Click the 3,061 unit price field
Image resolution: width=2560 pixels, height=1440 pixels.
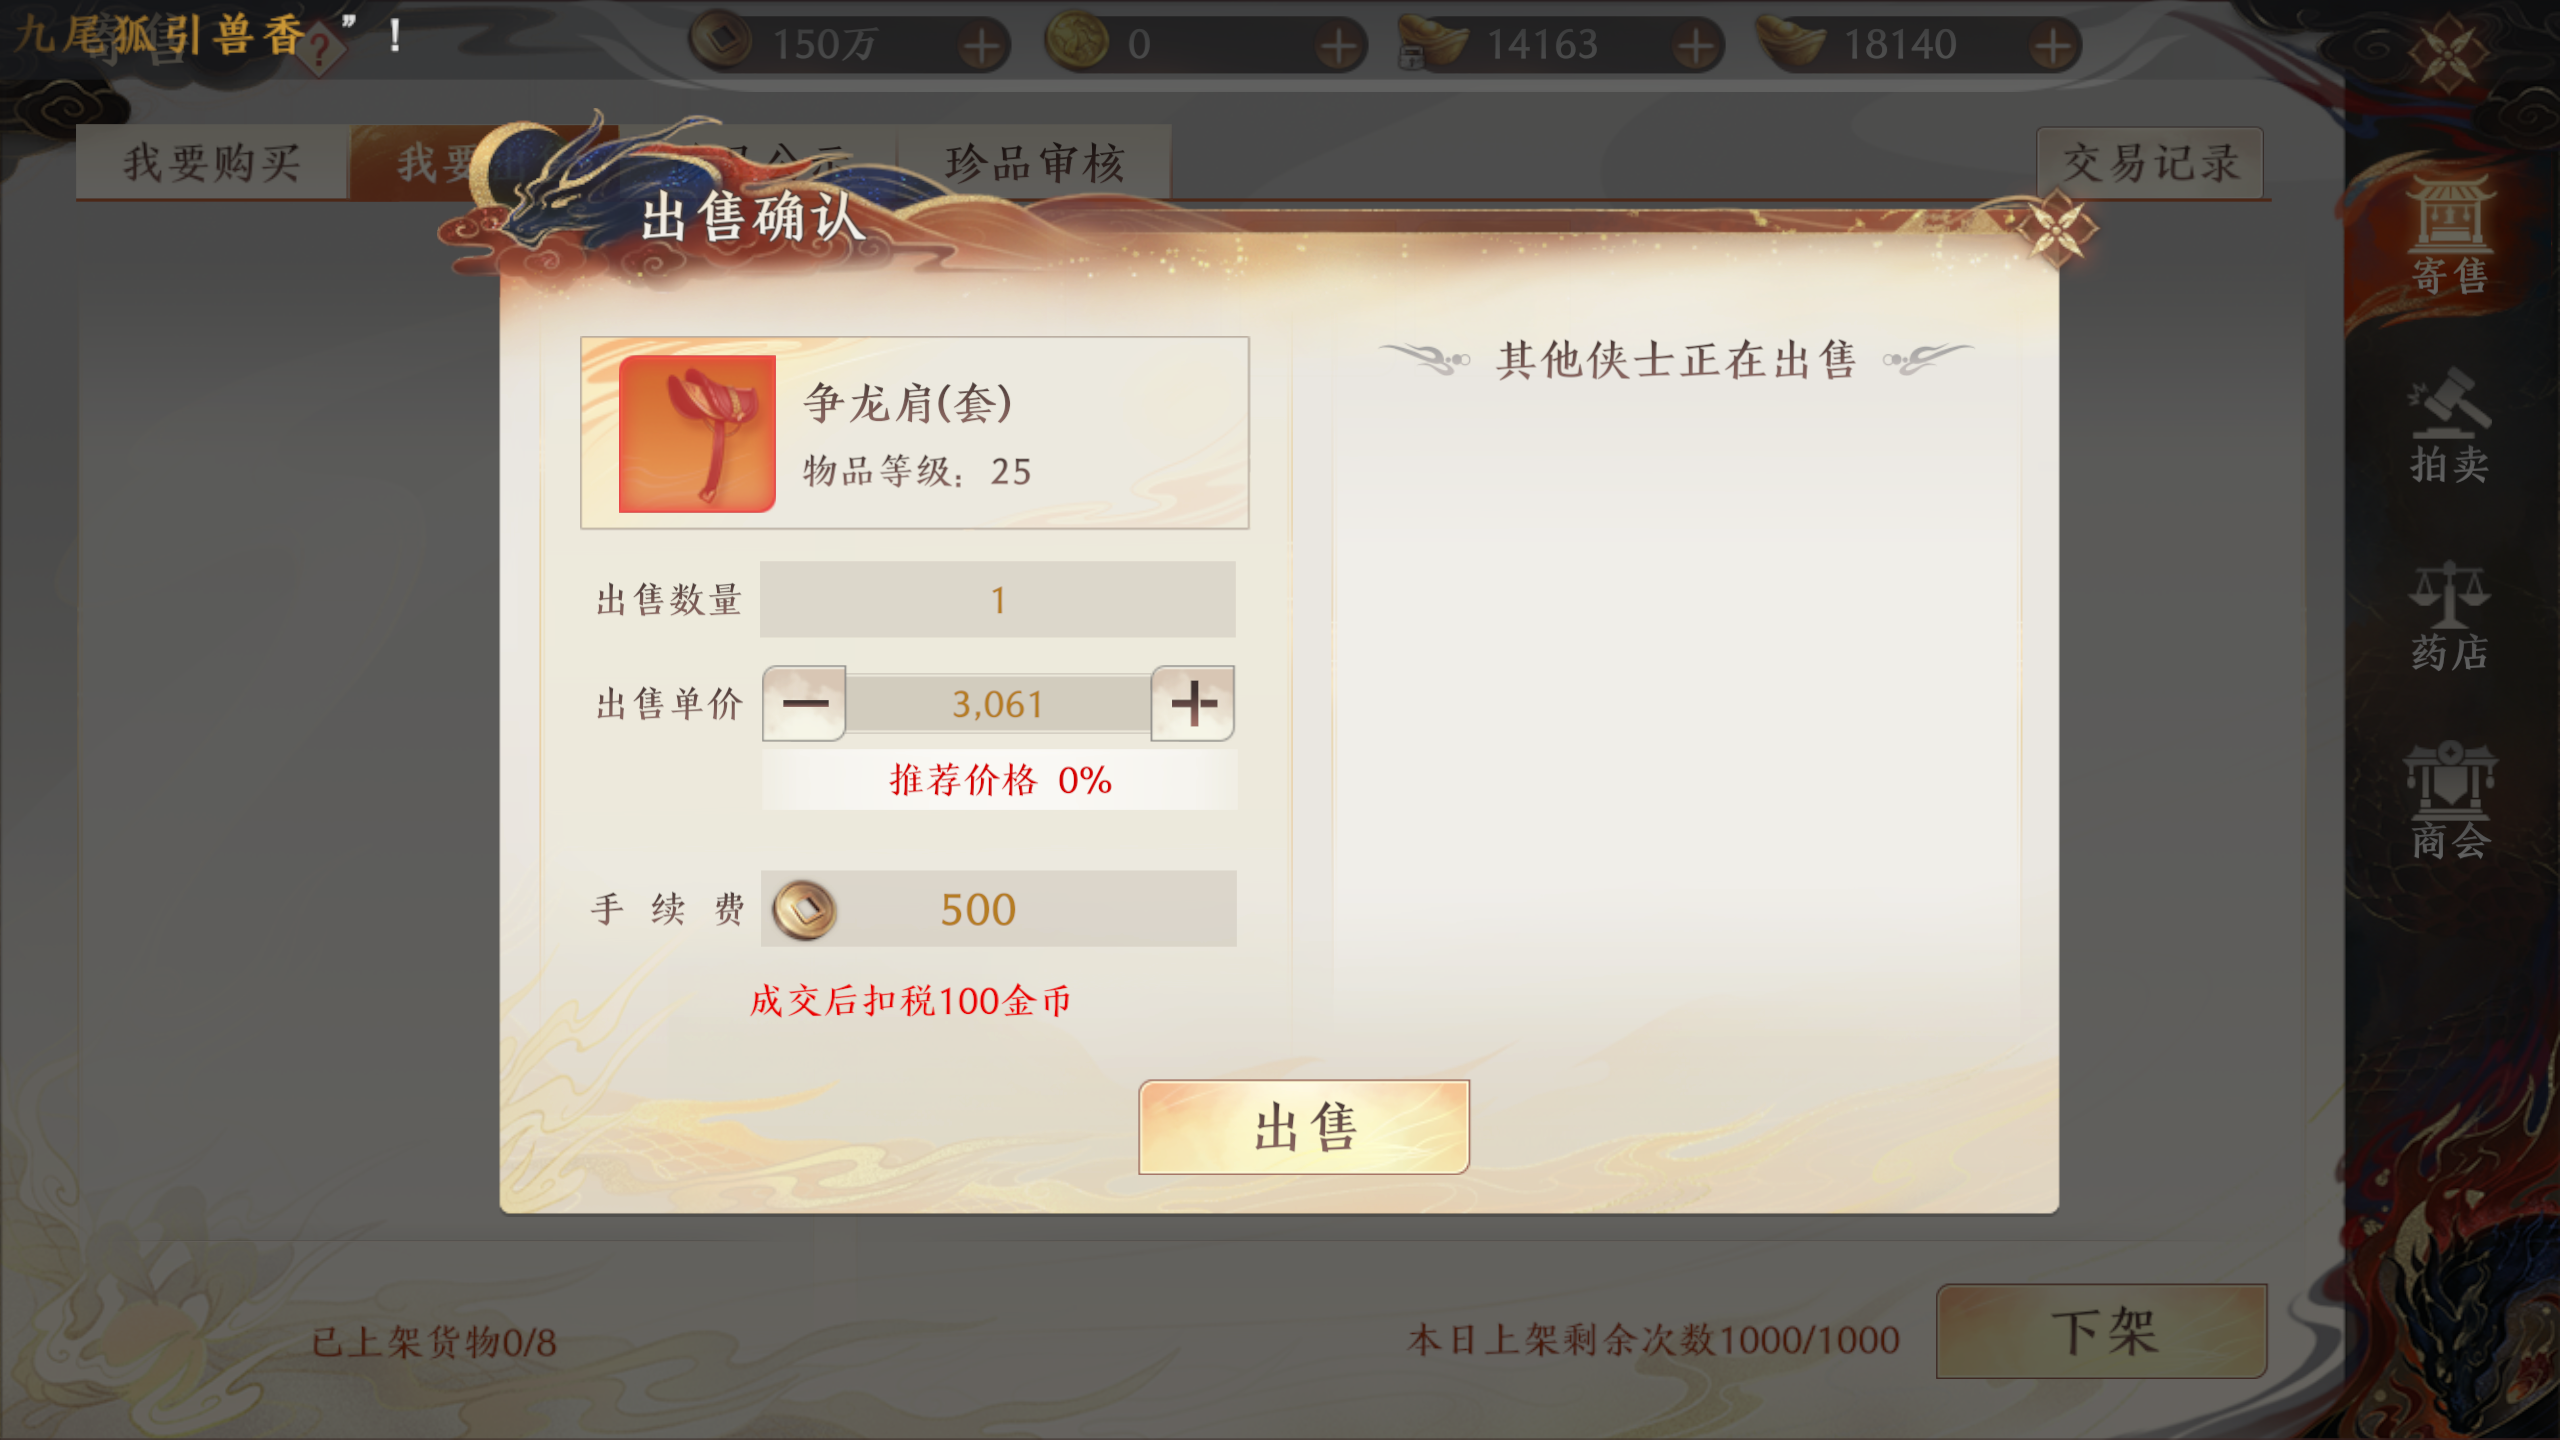coord(998,704)
